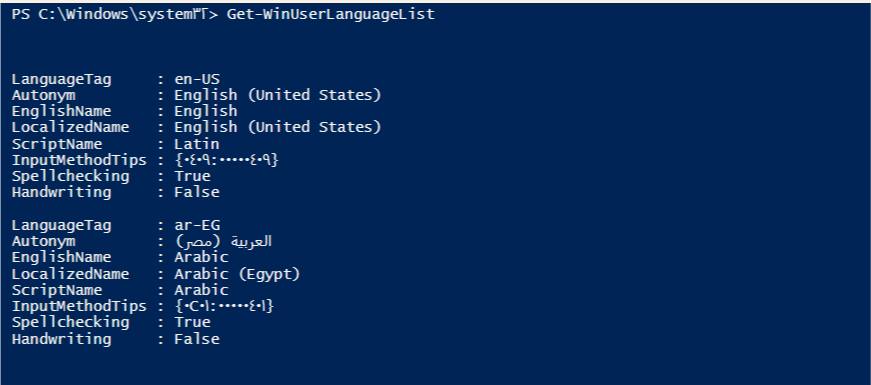Click the LocalizedName Arabic (Egypt) value
The height and width of the screenshot is (385, 871).
pyautogui.click(x=237, y=274)
